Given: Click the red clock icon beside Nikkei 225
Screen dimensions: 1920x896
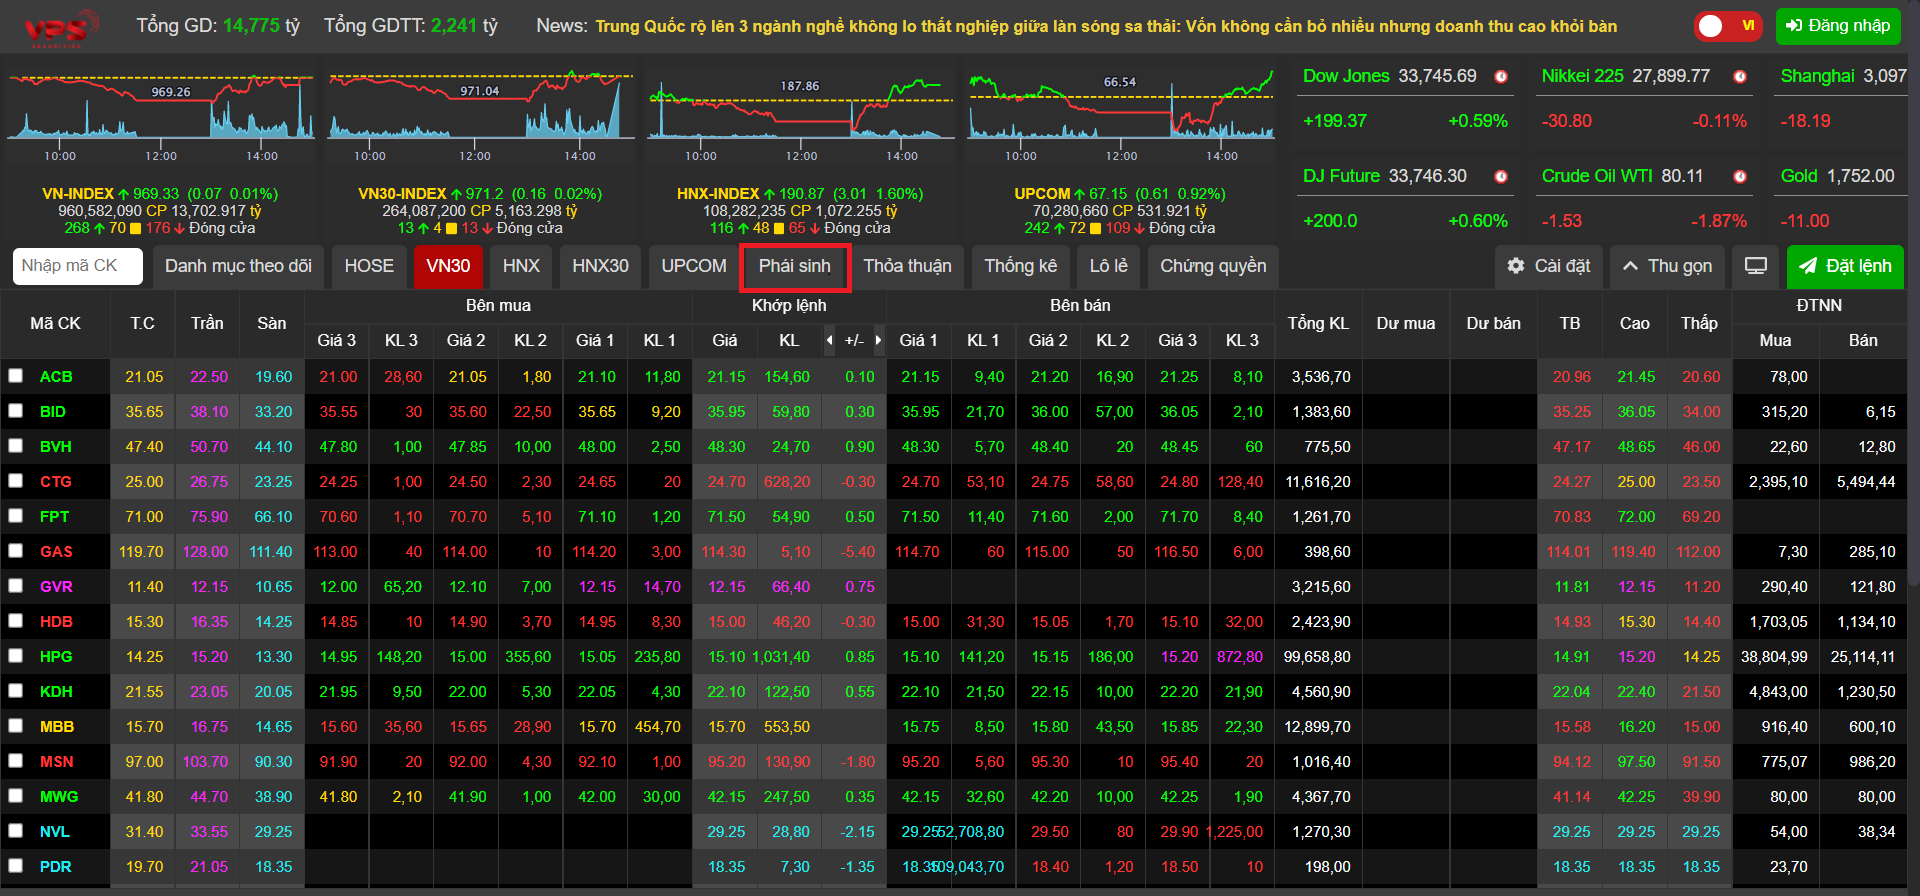Looking at the screenshot, I should coord(1740,77).
